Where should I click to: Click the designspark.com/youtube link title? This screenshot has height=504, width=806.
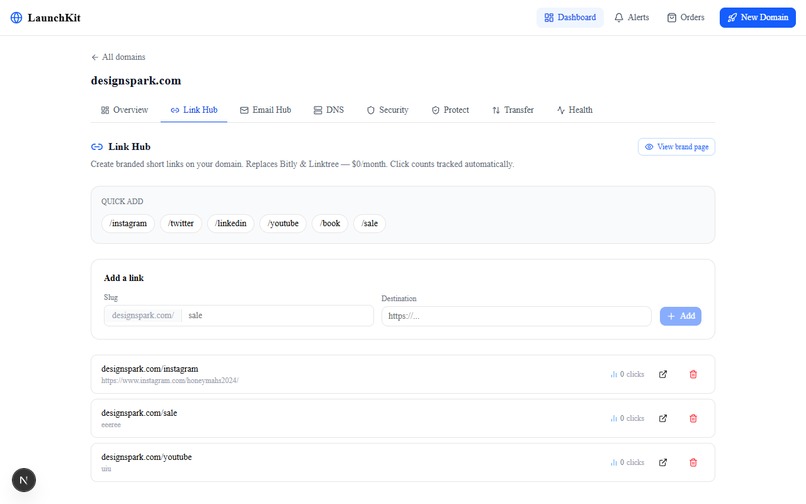point(146,457)
